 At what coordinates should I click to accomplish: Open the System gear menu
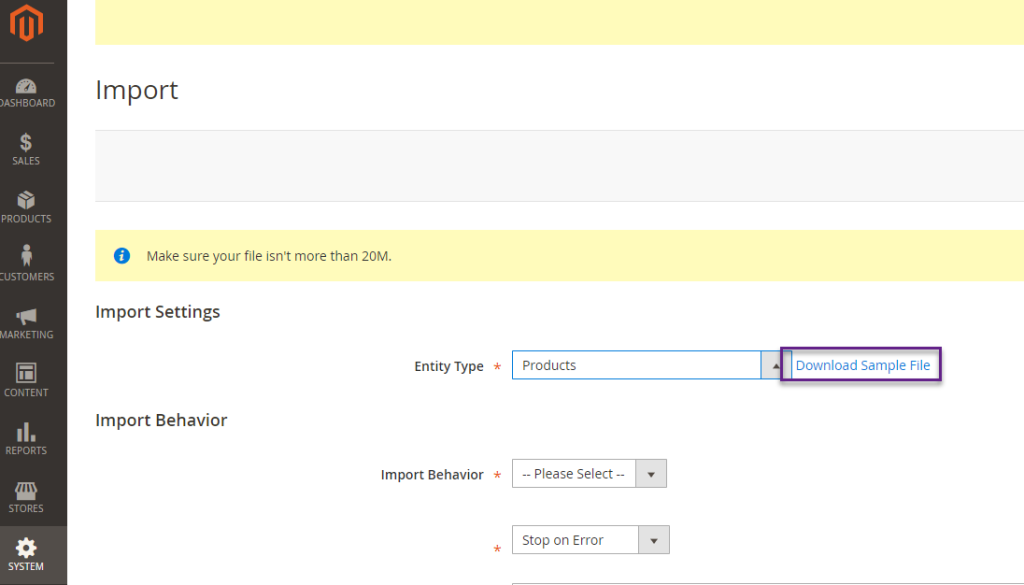click(26, 554)
